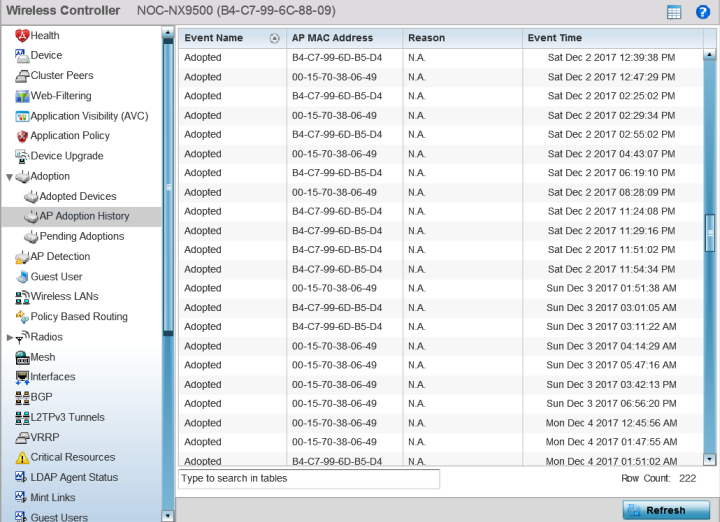
Task: Go to Wireless LANs section
Action: pos(64,297)
